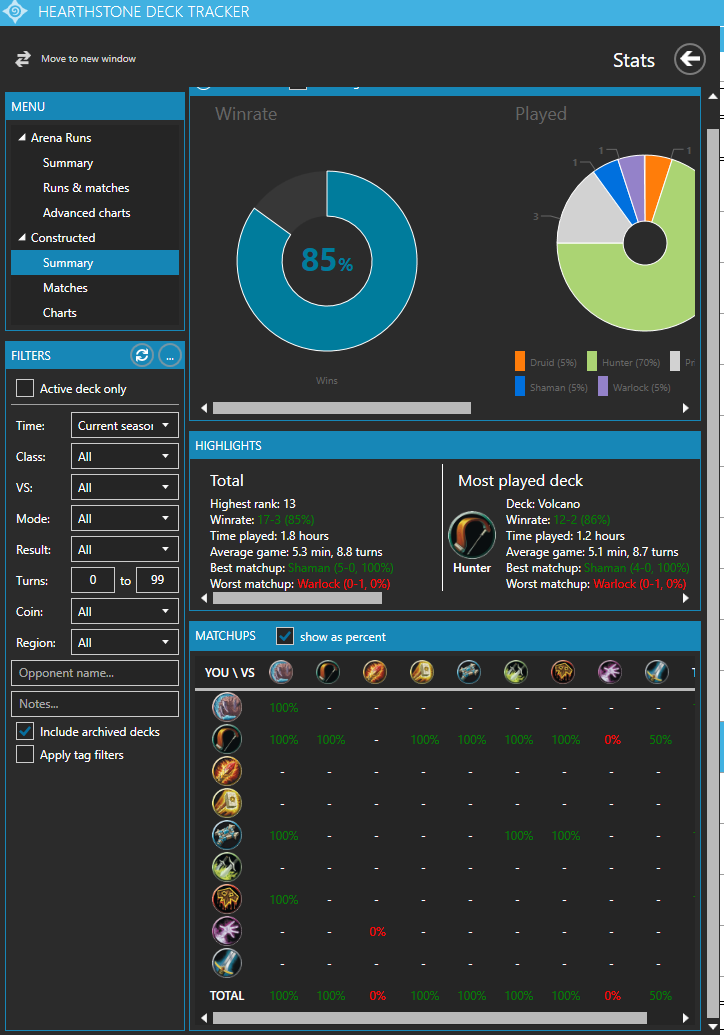Click the horizontal scrollbar below Matchups table
Viewport: 724px width, 1035px height.
tap(430, 1018)
